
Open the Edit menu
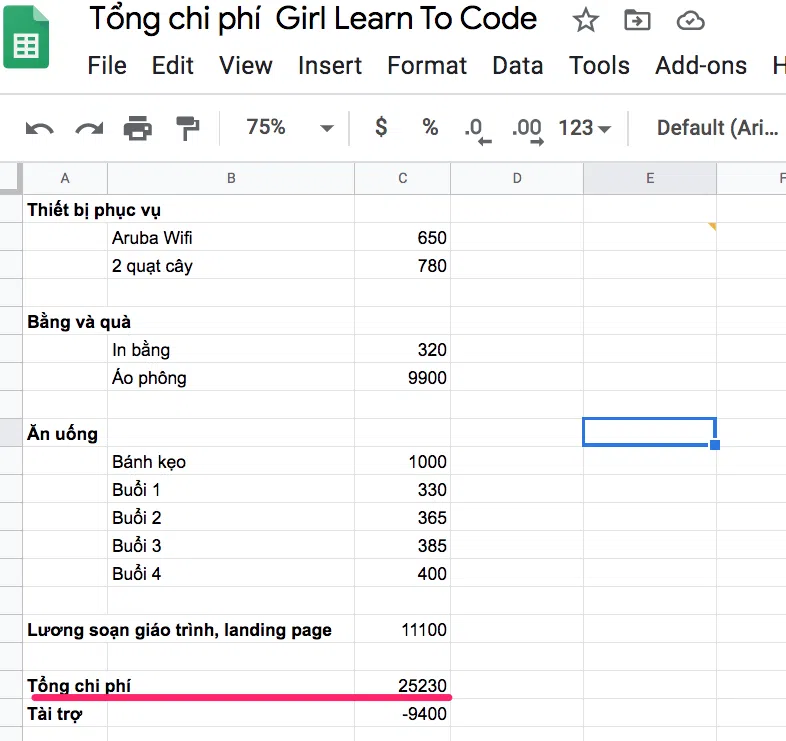click(172, 66)
